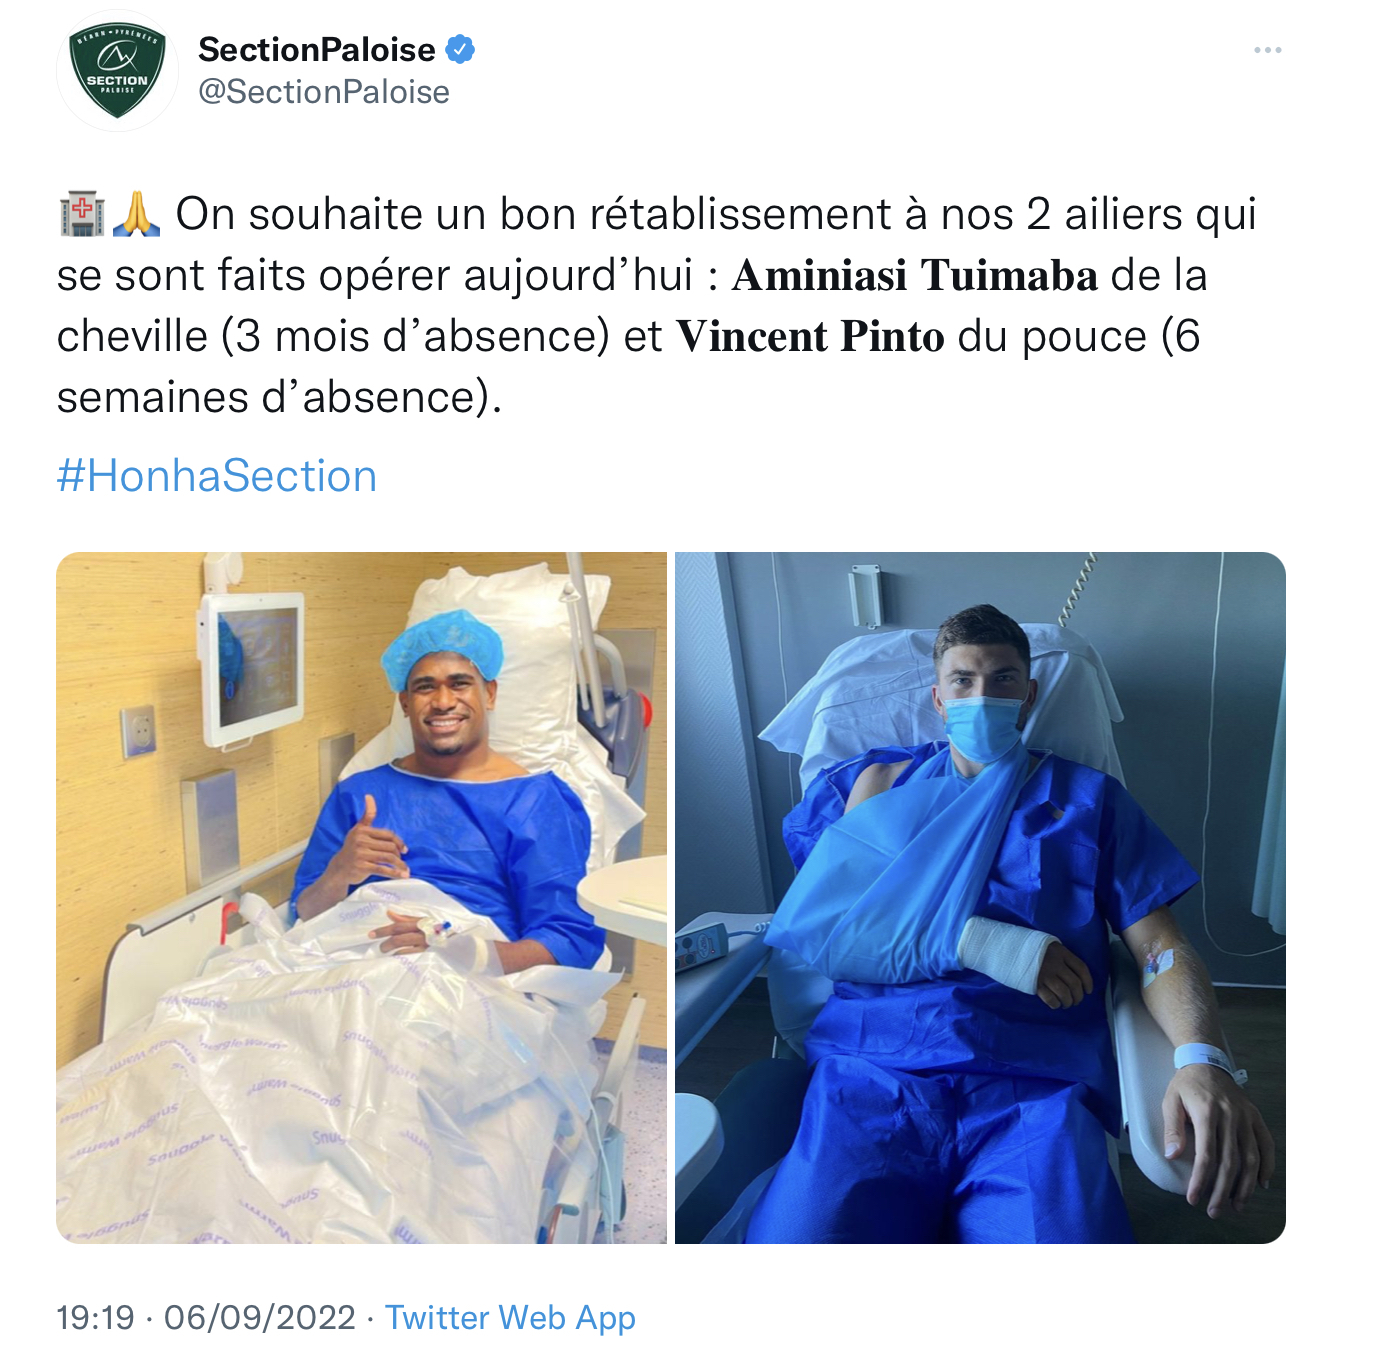The image size is (1377, 1356).
Task: Click the blue surgical cap in left photo
Action: (x=441, y=642)
